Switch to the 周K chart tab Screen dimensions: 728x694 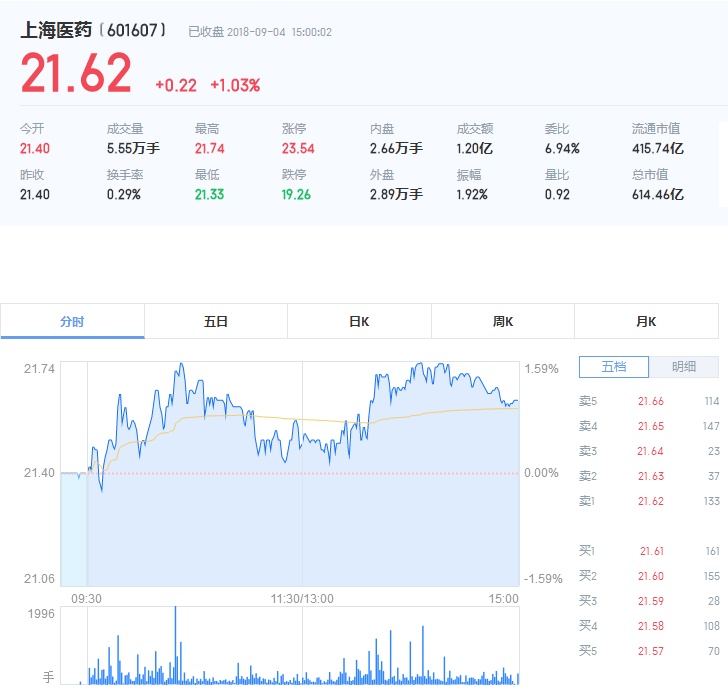(x=503, y=322)
